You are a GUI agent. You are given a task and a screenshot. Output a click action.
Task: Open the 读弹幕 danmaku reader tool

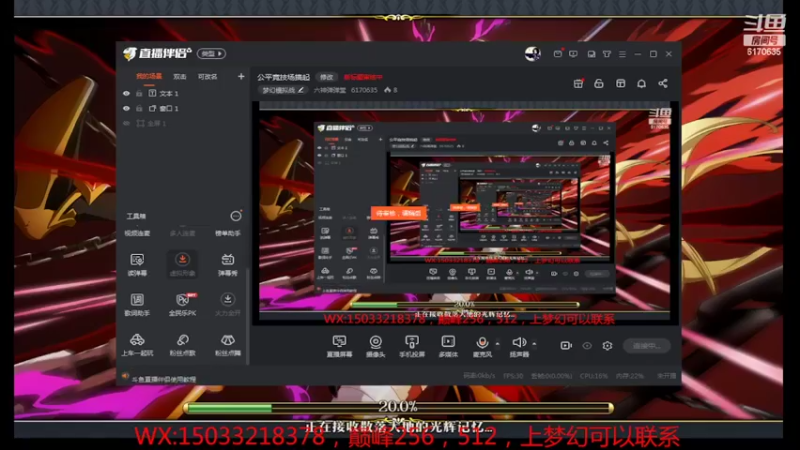click(x=137, y=265)
